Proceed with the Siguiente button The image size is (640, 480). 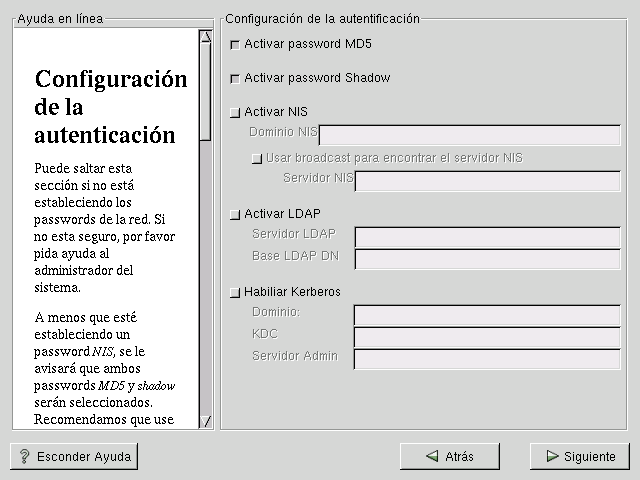click(579, 456)
